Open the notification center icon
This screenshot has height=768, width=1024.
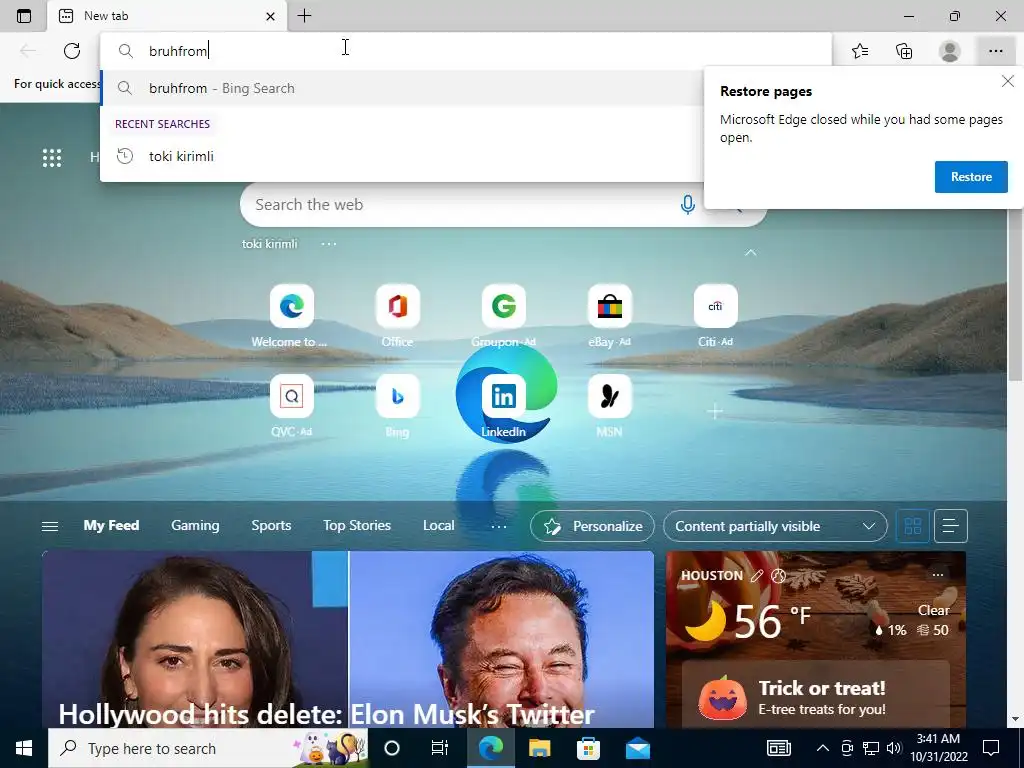coord(991,748)
